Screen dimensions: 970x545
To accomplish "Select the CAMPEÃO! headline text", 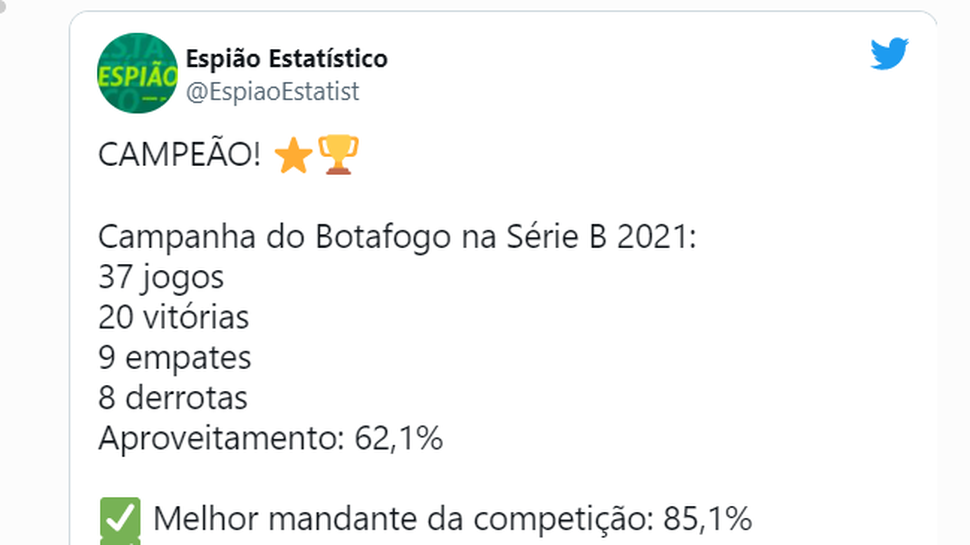I will (x=179, y=155).
